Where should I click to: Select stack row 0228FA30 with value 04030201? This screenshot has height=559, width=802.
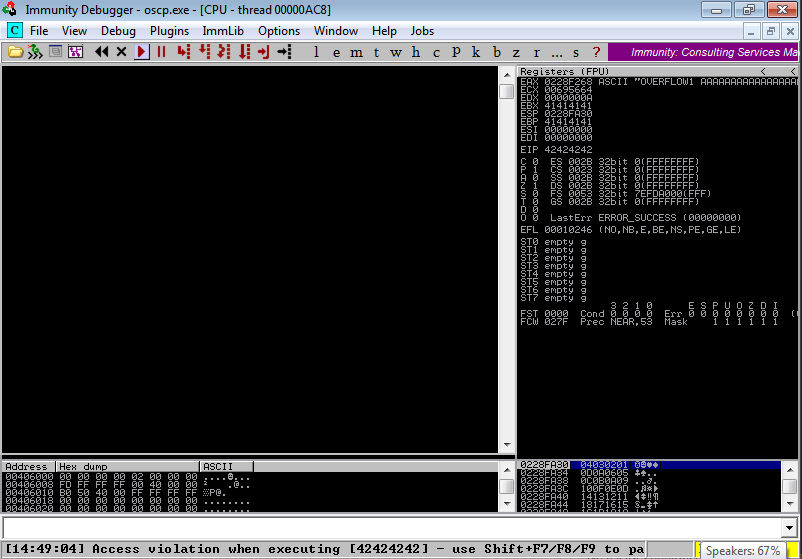tap(650, 465)
